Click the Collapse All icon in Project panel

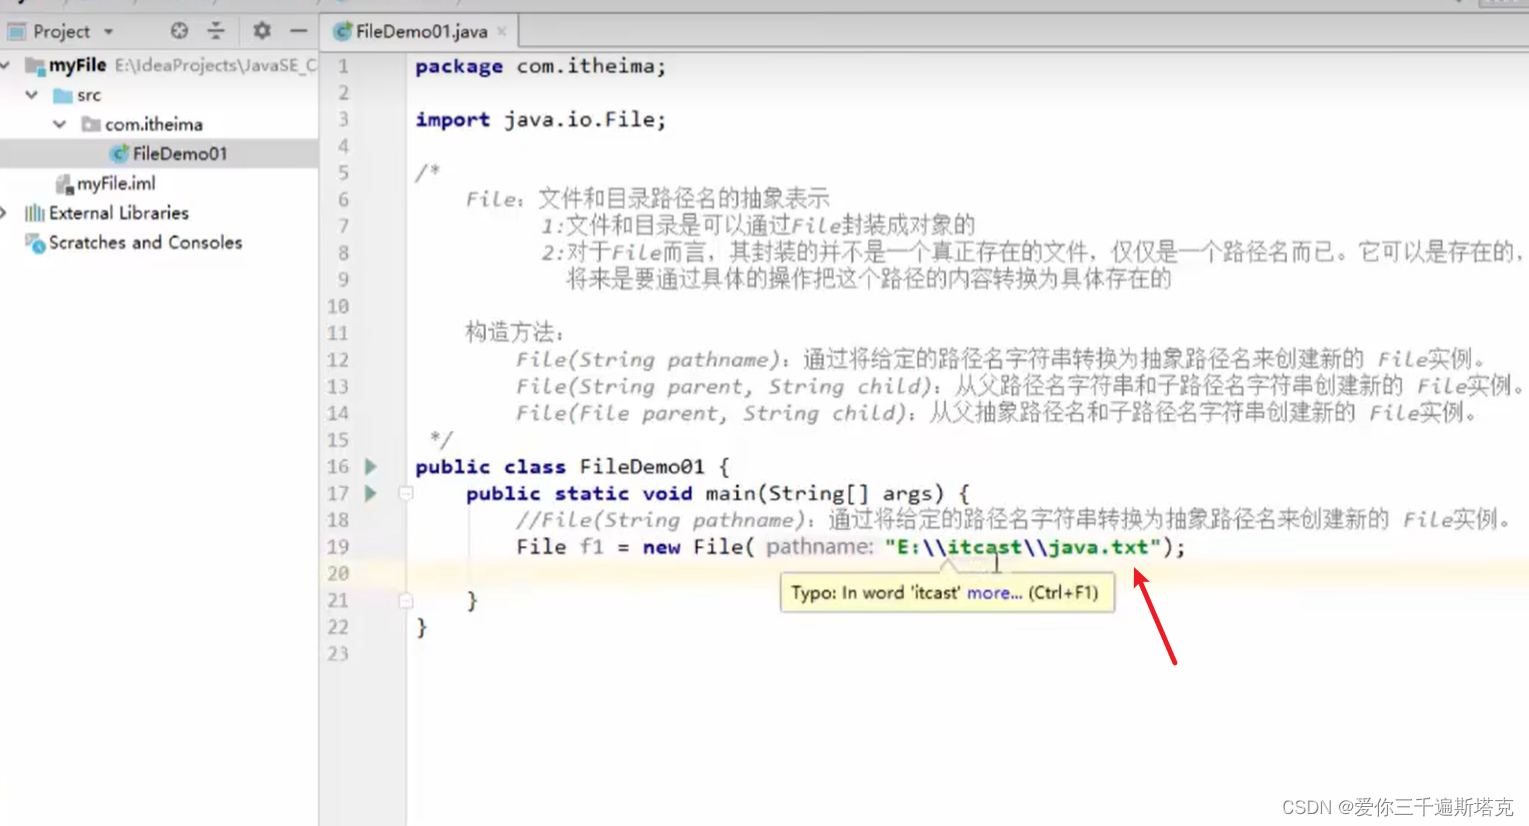216,31
